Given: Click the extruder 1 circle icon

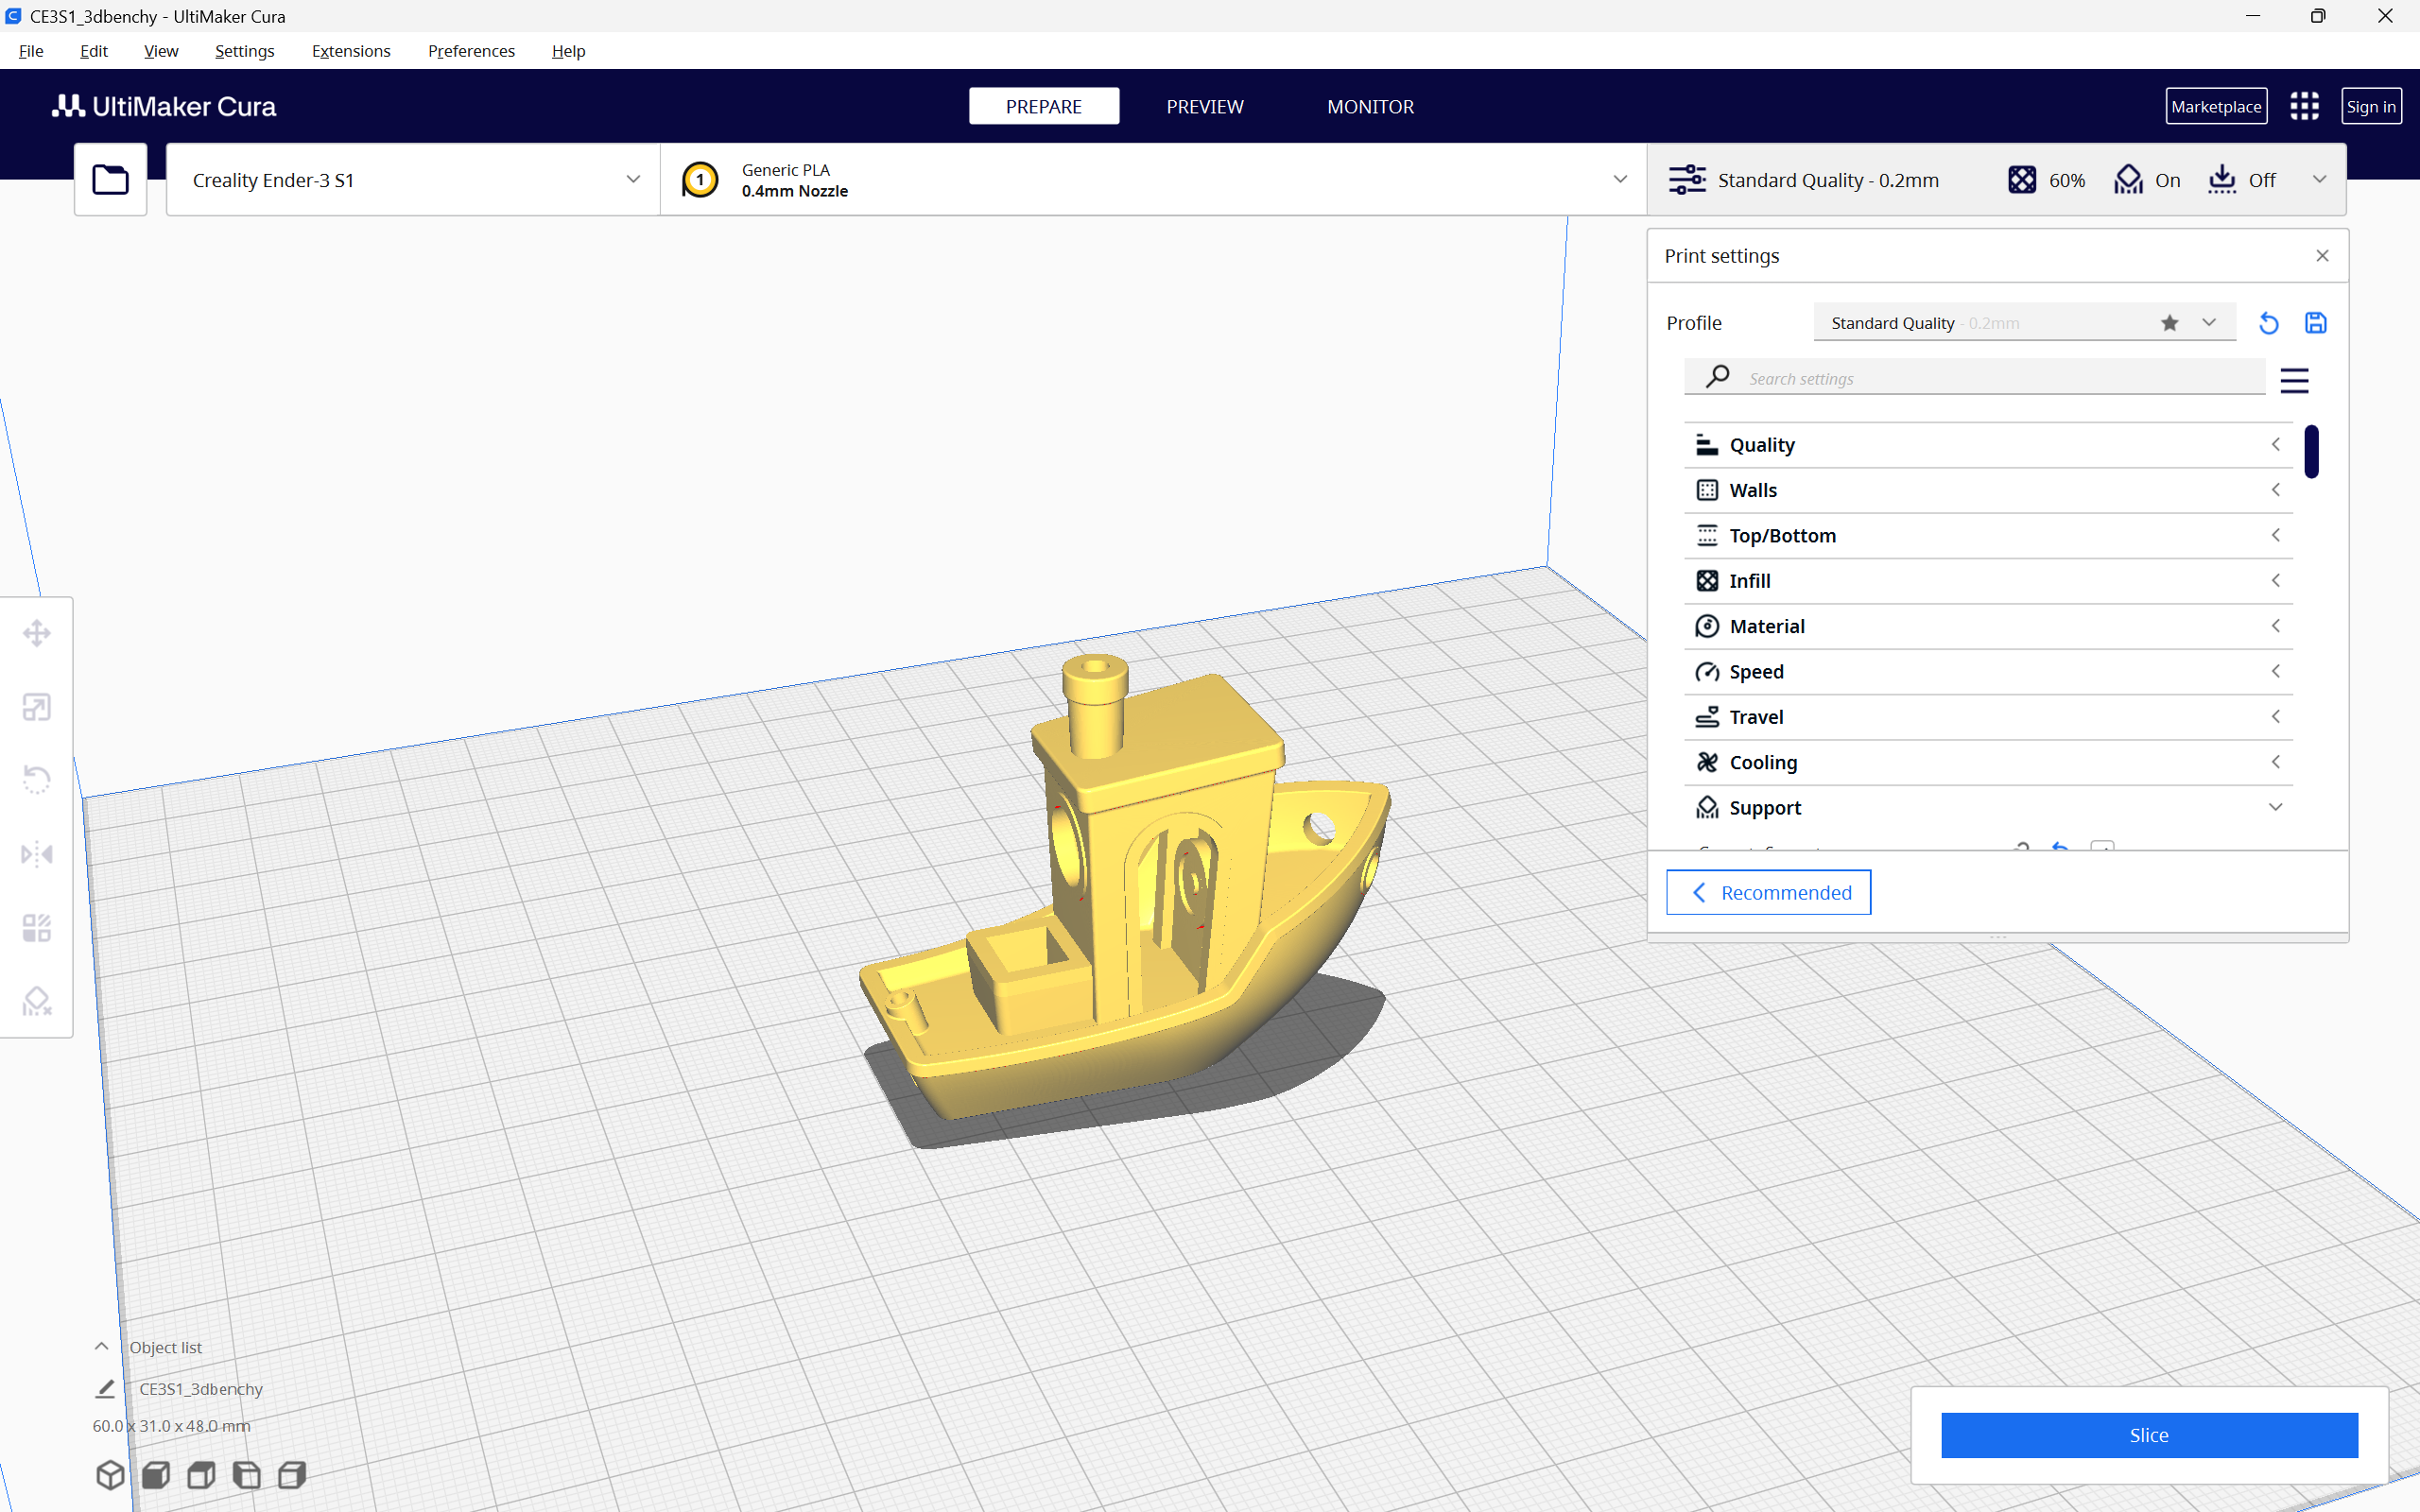Looking at the screenshot, I should coord(700,180).
